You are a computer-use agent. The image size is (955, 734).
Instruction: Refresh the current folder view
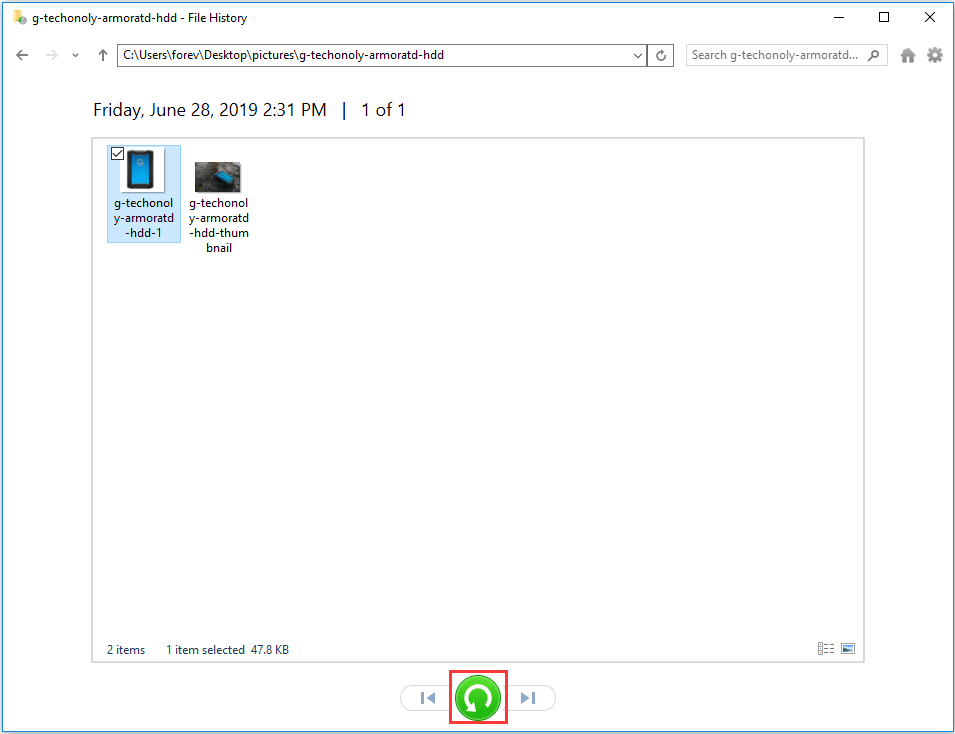tap(660, 55)
